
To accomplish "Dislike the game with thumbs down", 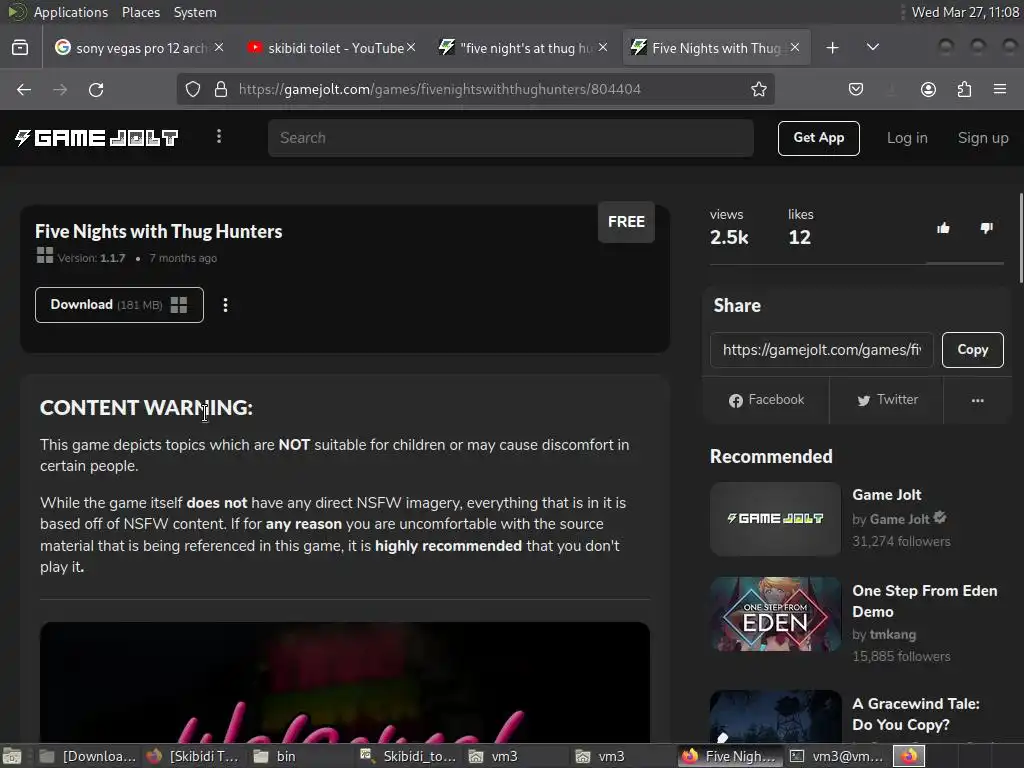I will point(986,228).
